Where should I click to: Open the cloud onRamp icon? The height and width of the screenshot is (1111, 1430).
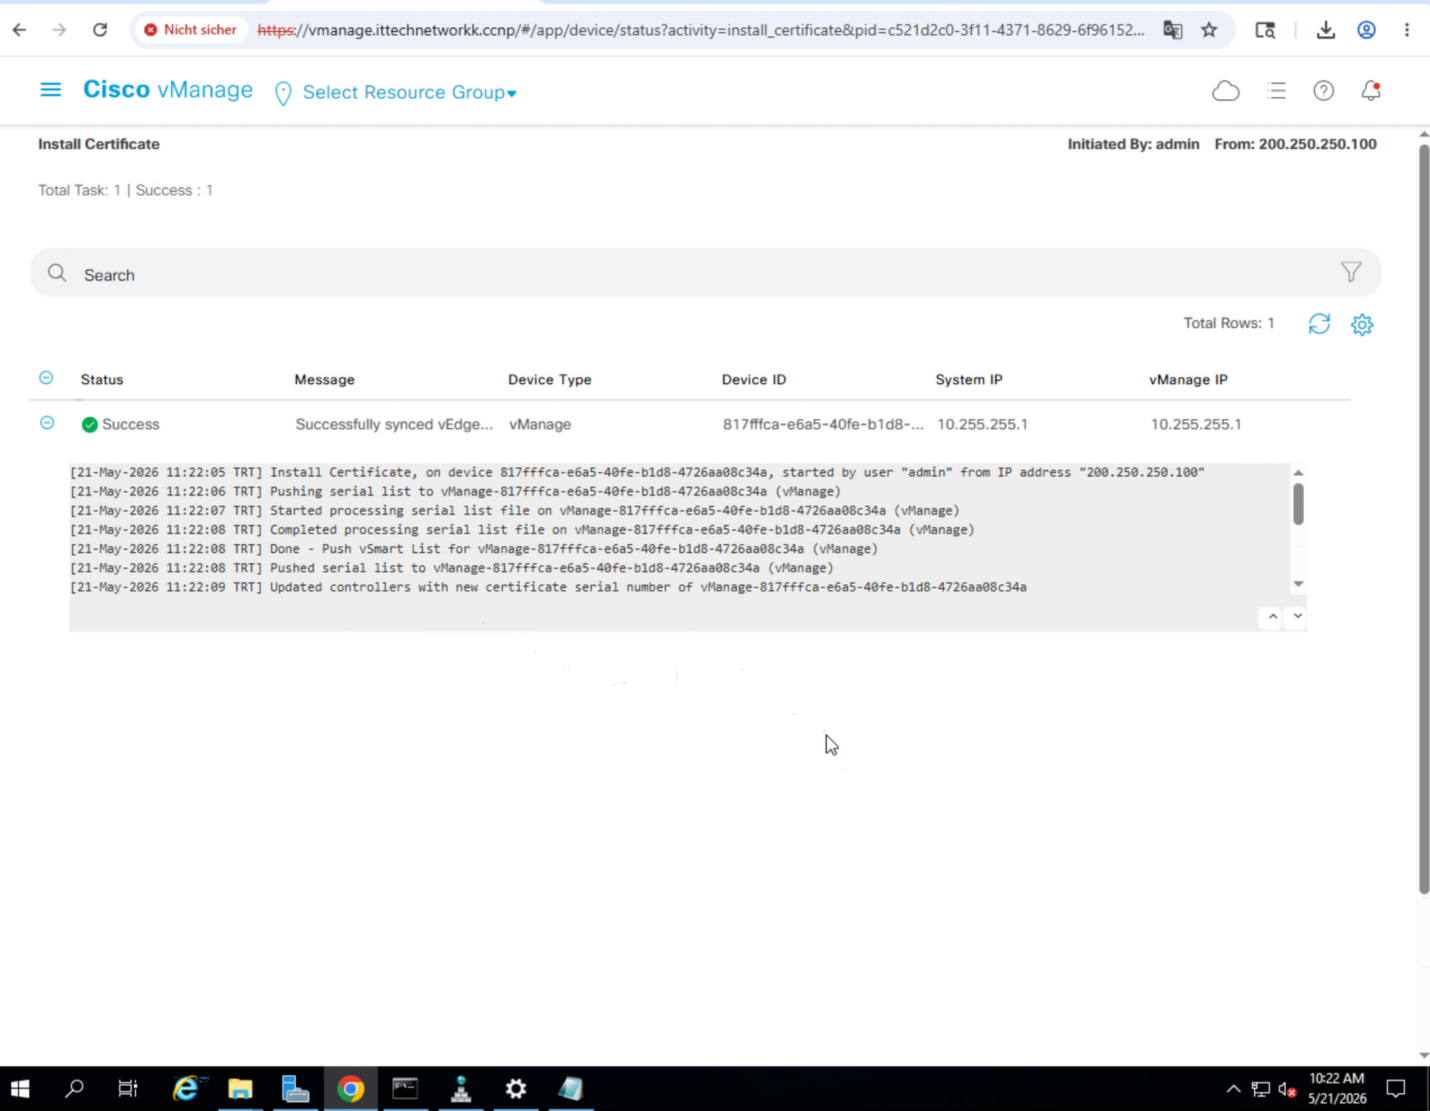[x=1226, y=91]
